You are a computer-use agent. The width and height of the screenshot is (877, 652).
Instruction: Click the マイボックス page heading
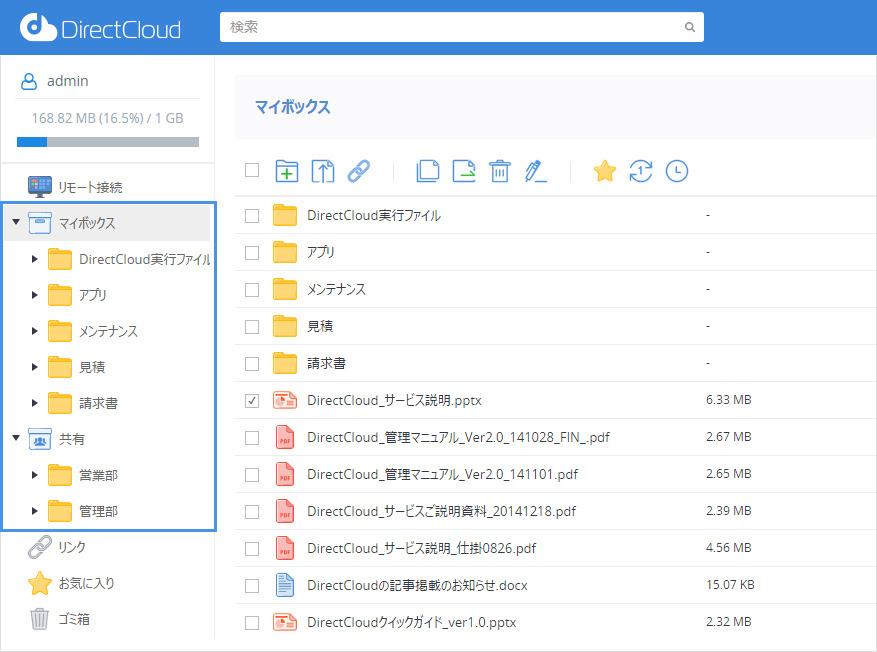[x=293, y=107]
